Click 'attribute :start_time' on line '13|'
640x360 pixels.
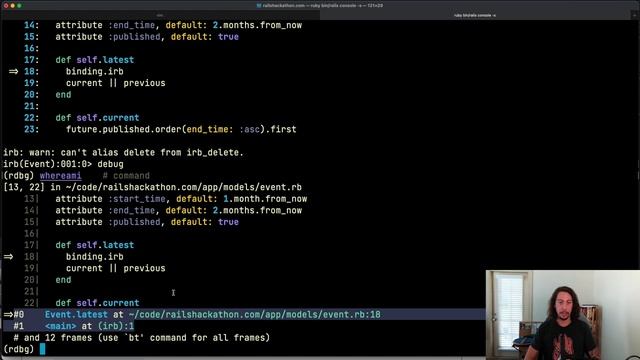click(x=111, y=199)
